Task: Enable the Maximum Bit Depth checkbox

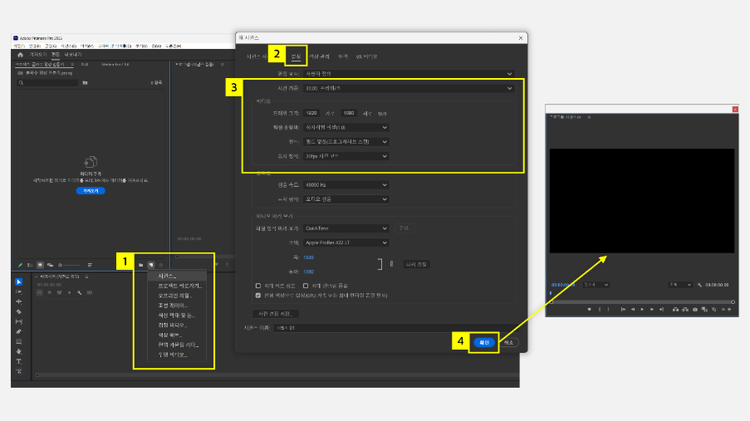Action: click(x=258, y=286)
